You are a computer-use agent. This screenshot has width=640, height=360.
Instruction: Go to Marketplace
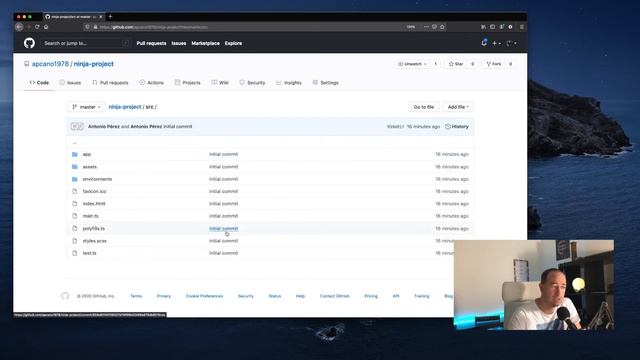pyautogui.click(x=205, y=43)
